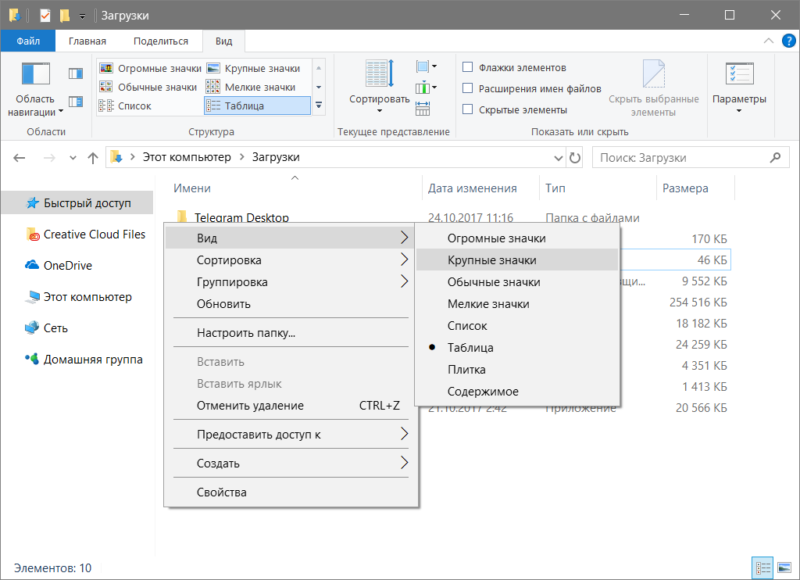Image resolution: width=800 pixels, height=580 pixels.
Task: Sort by the Размера column header
Action: pyautogui.click(x=695, y=188)
